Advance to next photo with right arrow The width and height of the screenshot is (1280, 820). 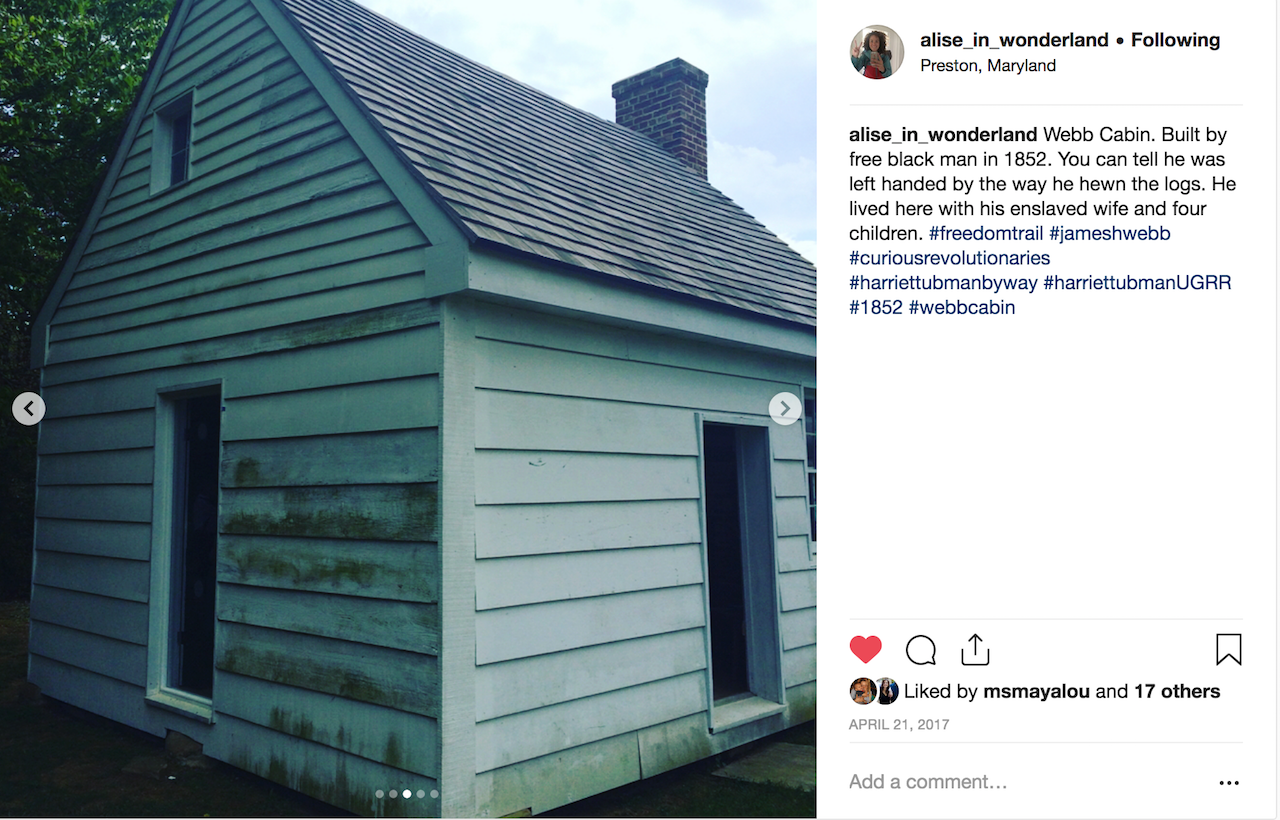(x=785, y=408)
